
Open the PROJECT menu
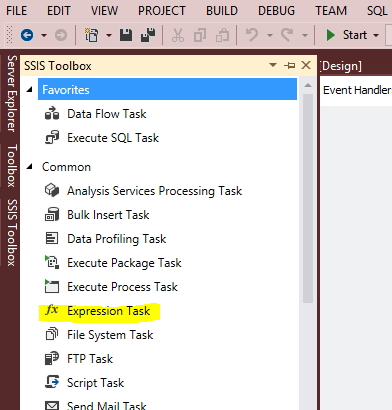[162, 11]
